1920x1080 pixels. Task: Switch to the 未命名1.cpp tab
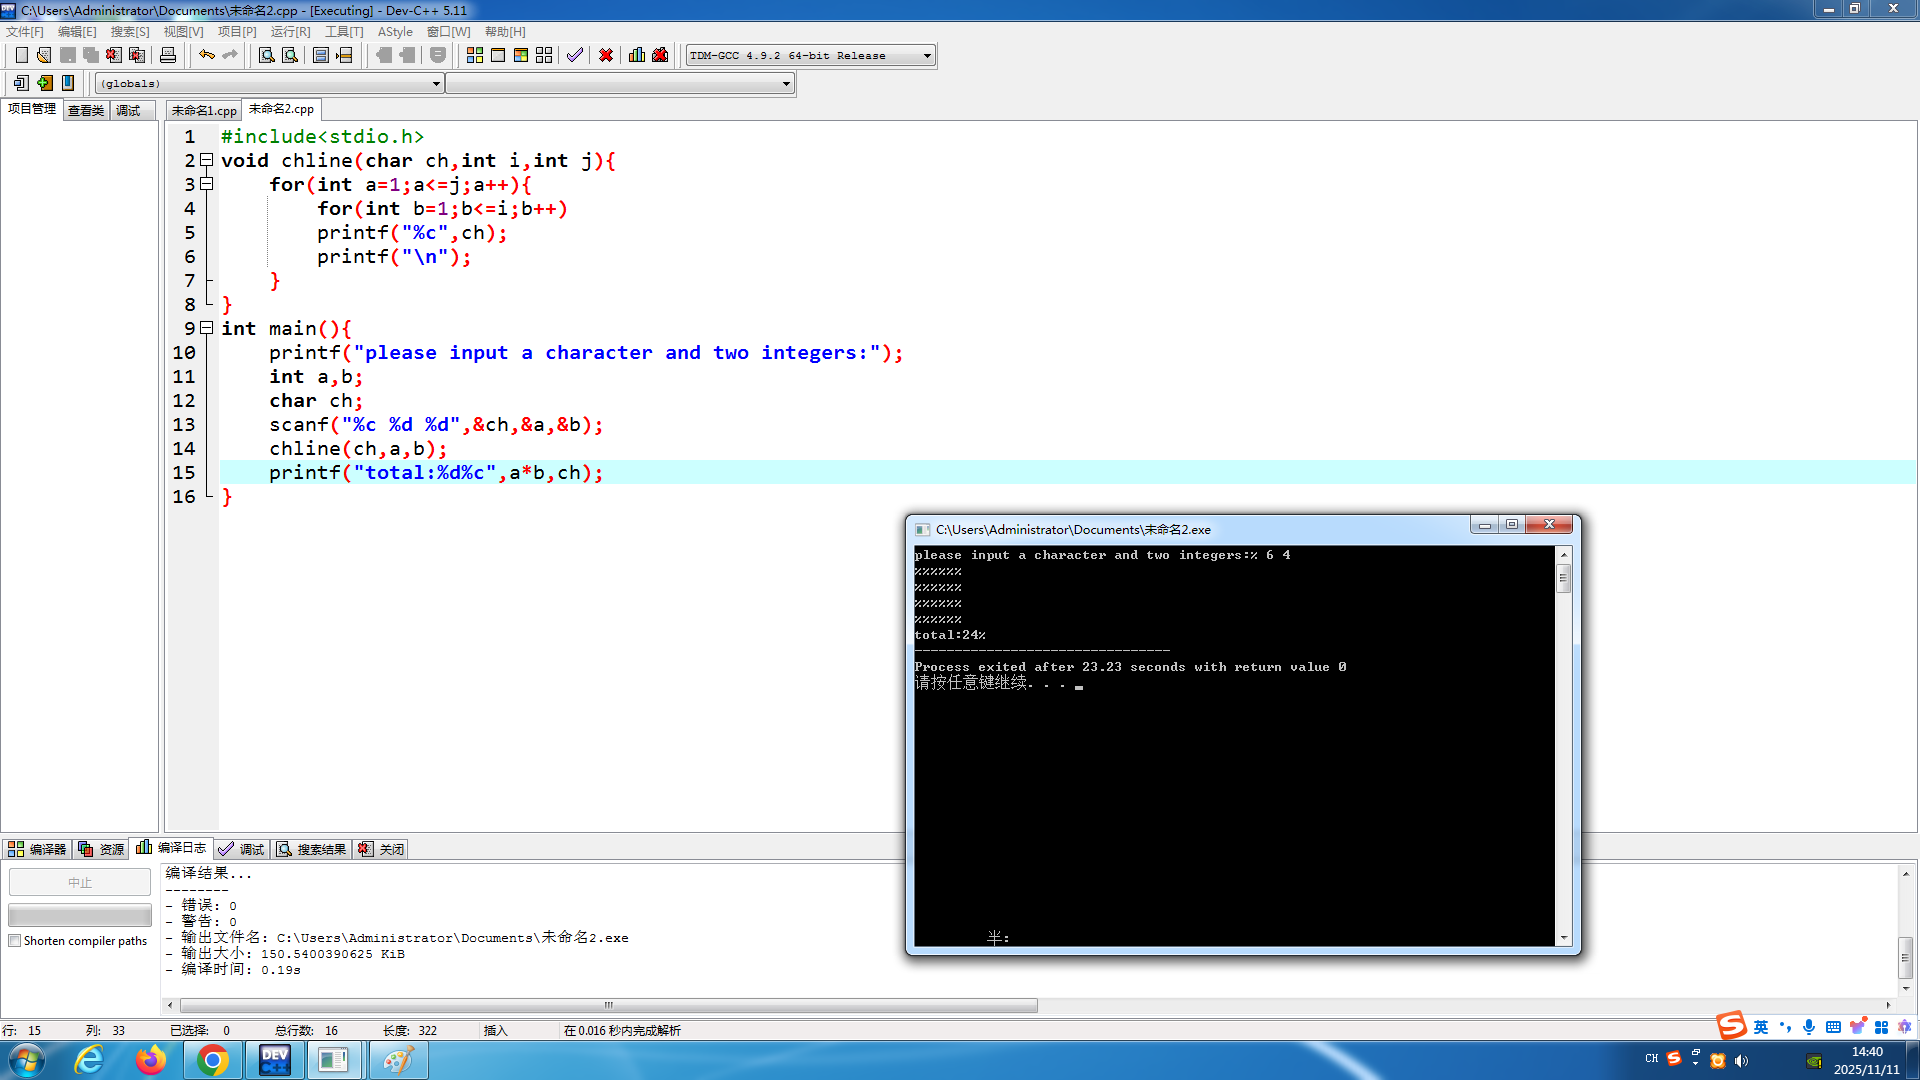(x=204, y=110)
